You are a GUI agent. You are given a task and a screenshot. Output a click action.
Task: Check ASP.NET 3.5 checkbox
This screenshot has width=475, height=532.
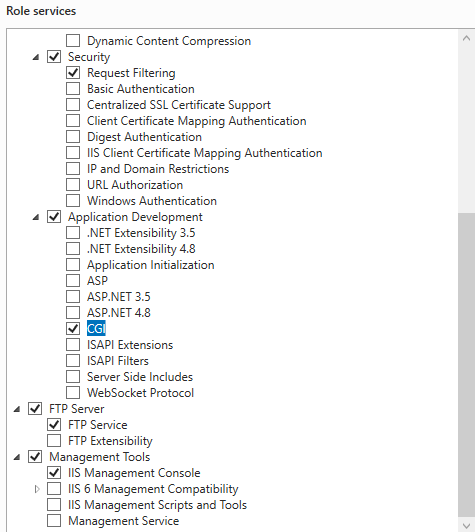tap(73, 297)
